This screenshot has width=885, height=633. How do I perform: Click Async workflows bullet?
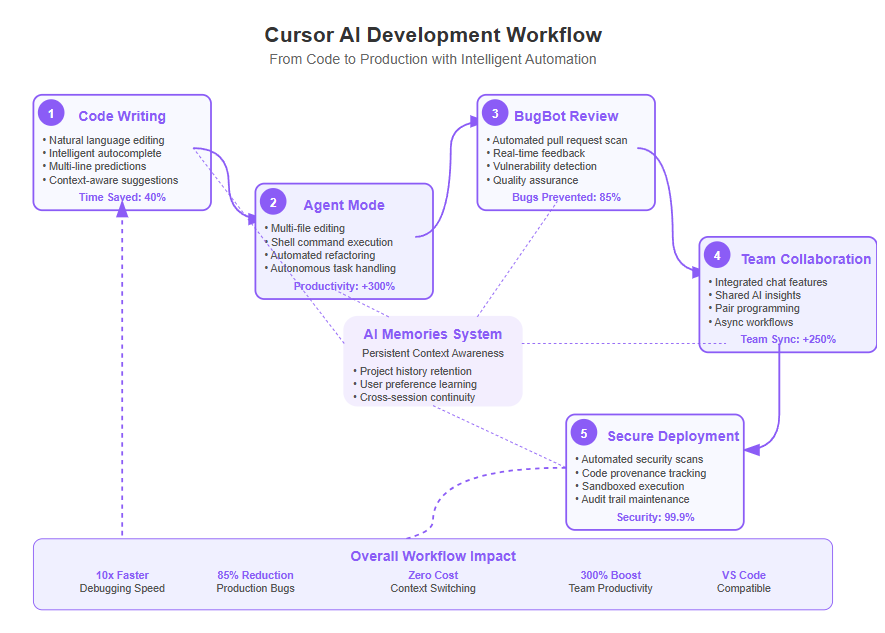751,322
